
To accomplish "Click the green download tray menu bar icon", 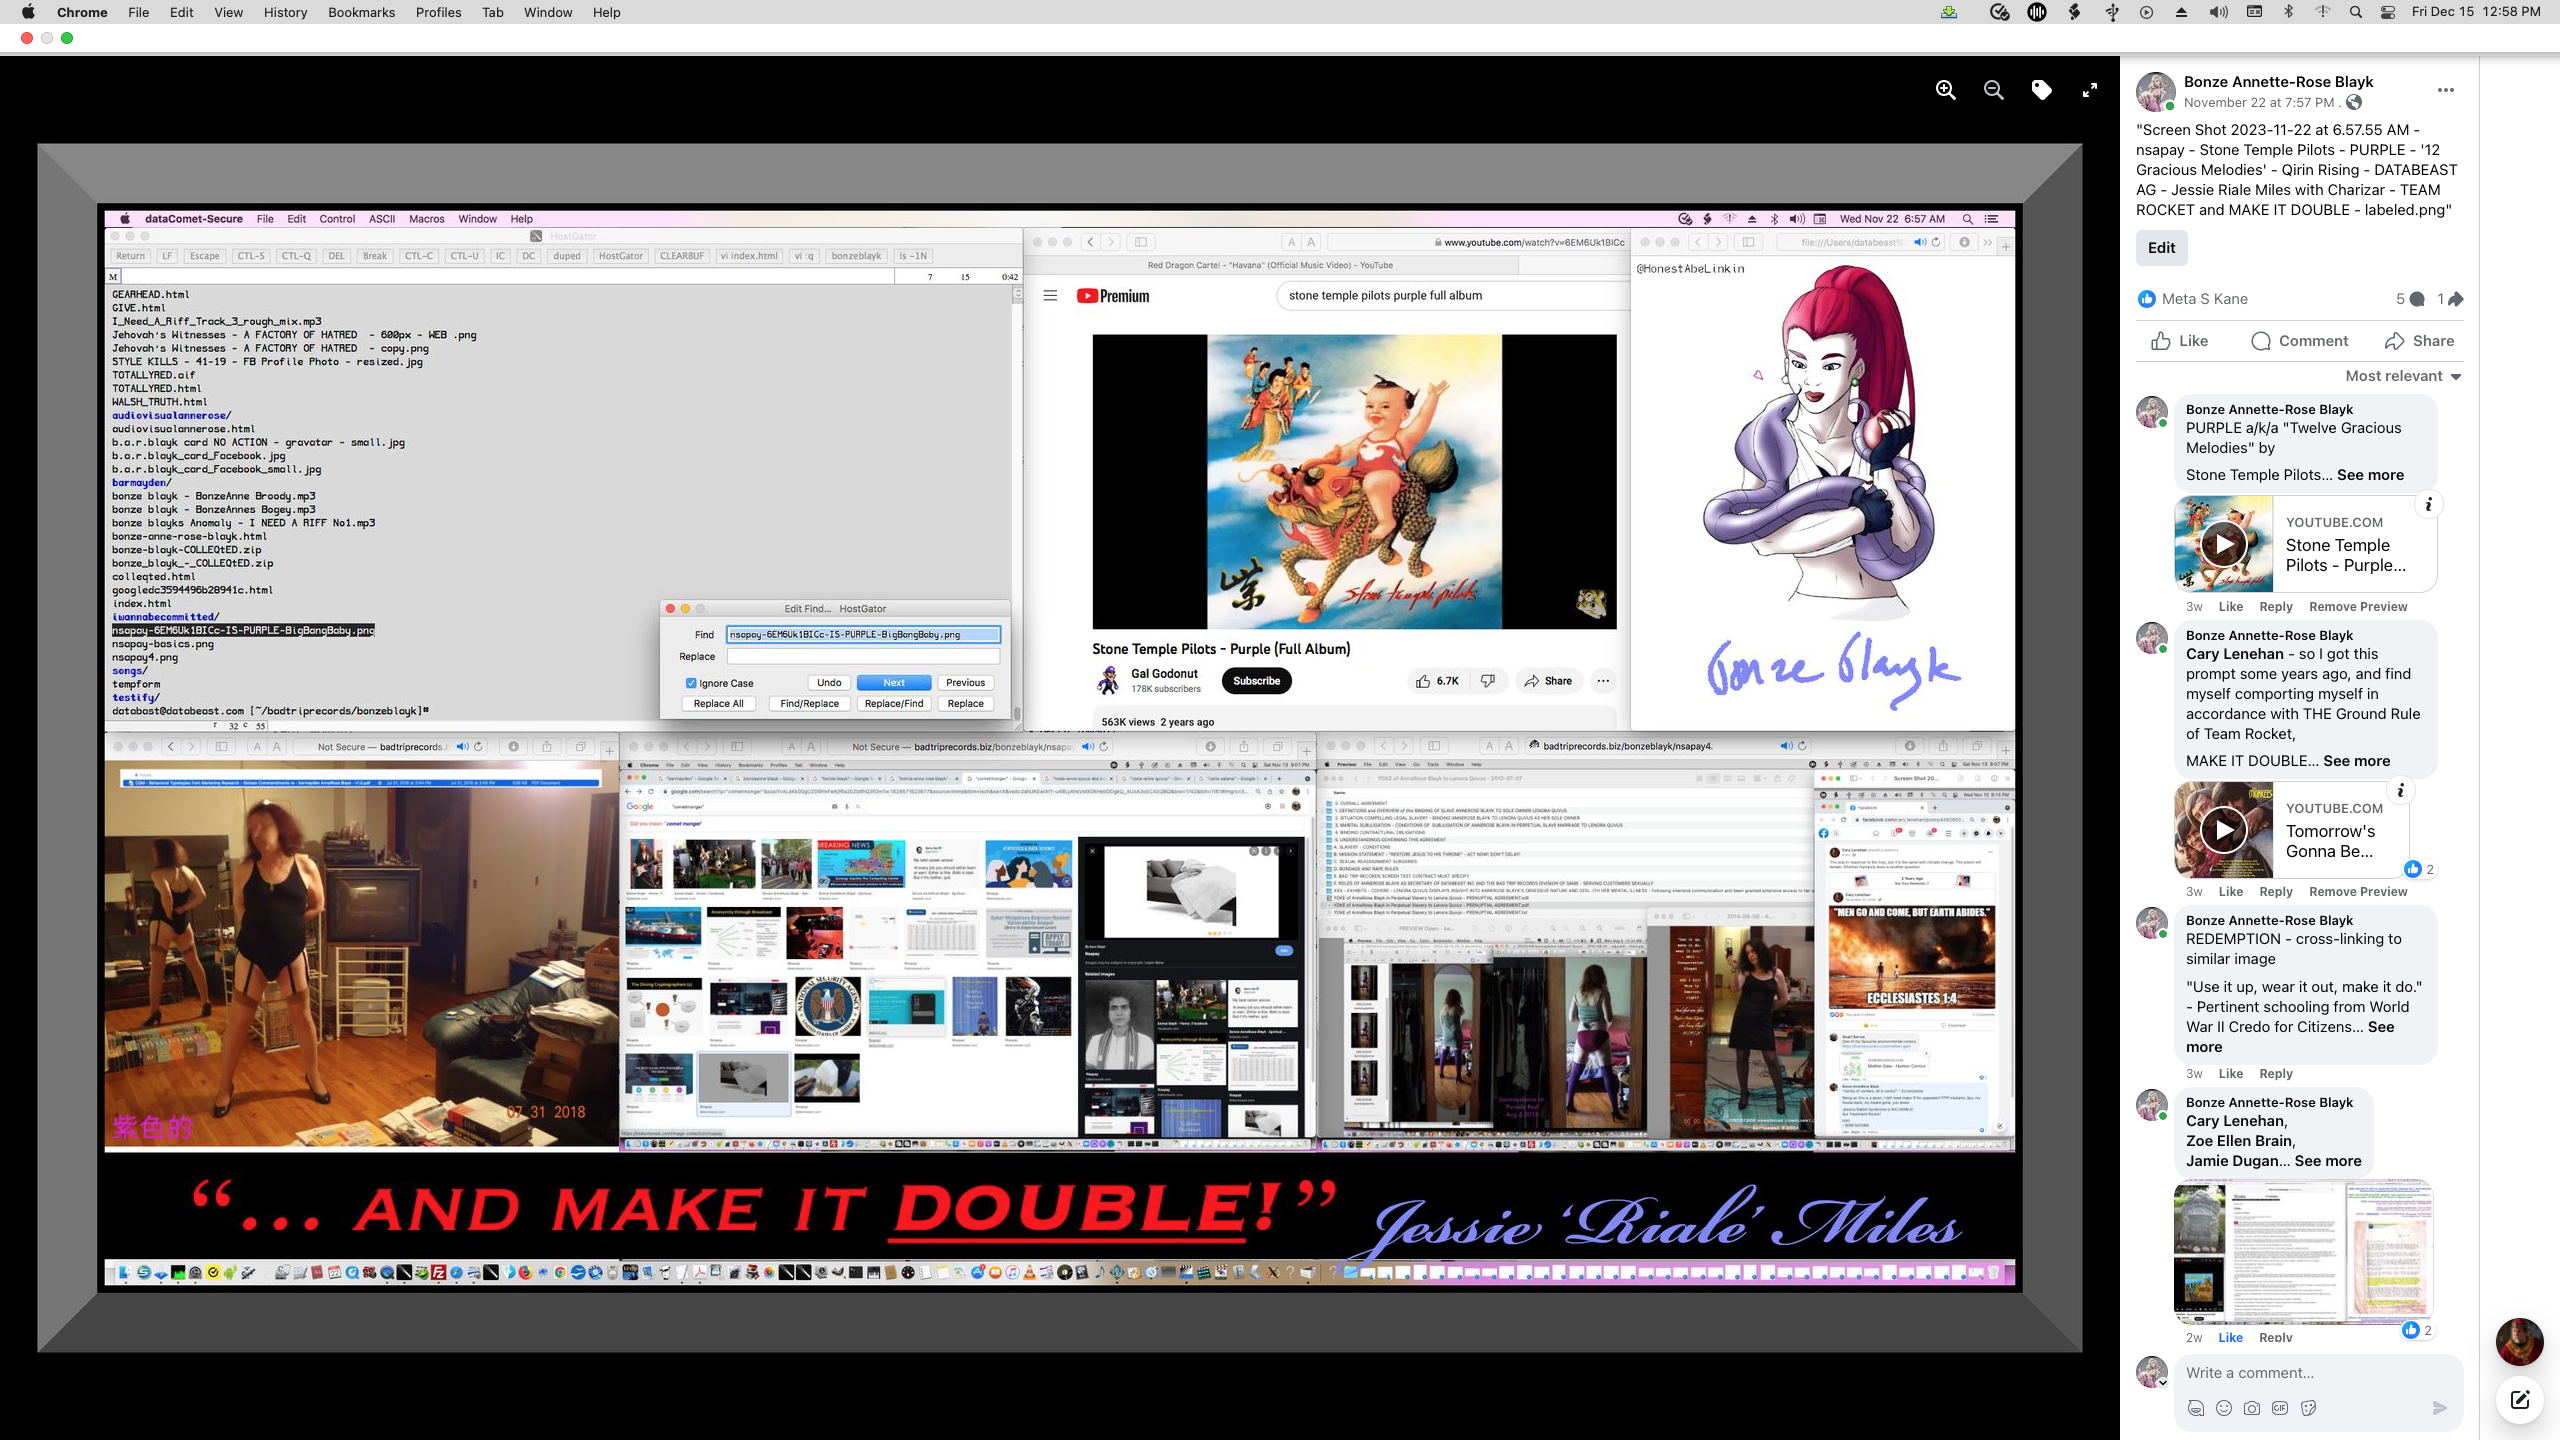I will coord(1949,12).
